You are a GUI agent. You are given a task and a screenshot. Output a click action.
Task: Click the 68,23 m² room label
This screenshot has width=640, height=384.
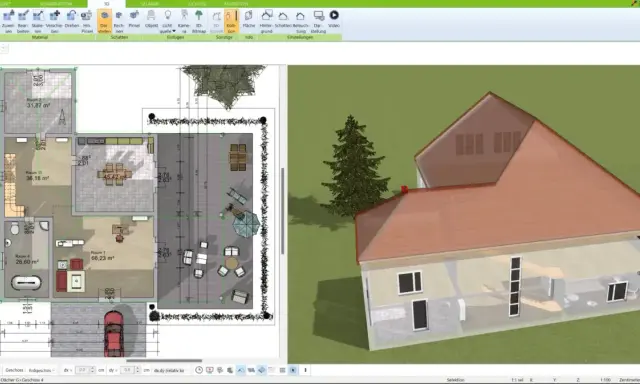(x=102, y=258)
